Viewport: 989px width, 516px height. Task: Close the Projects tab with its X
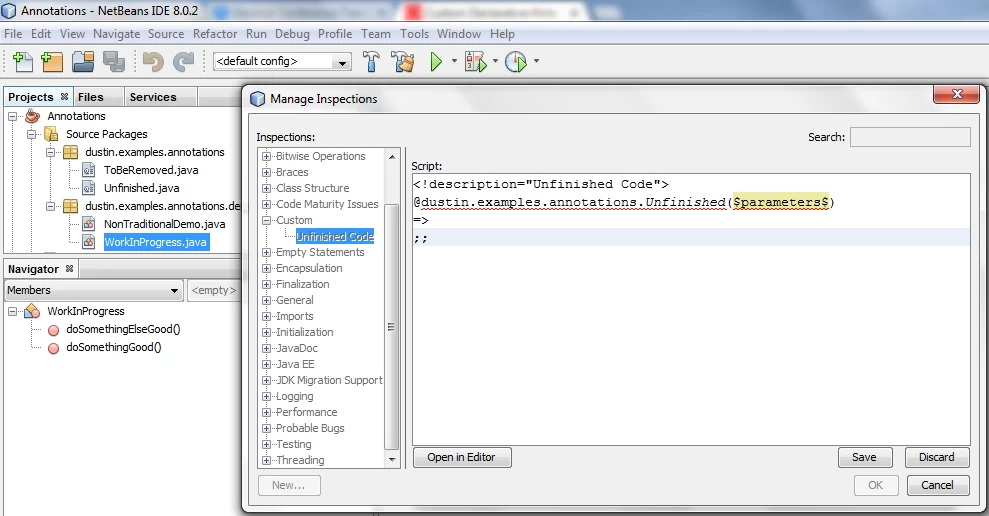click(x=64, y=97)
